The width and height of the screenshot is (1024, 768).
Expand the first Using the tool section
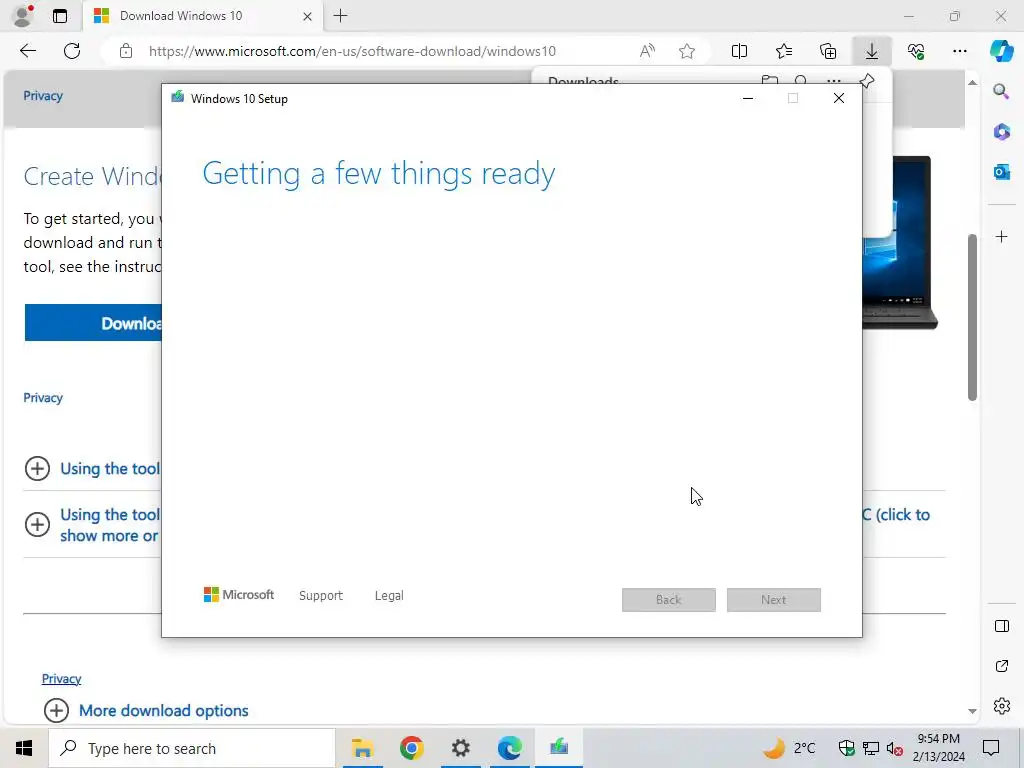(92, 468)
